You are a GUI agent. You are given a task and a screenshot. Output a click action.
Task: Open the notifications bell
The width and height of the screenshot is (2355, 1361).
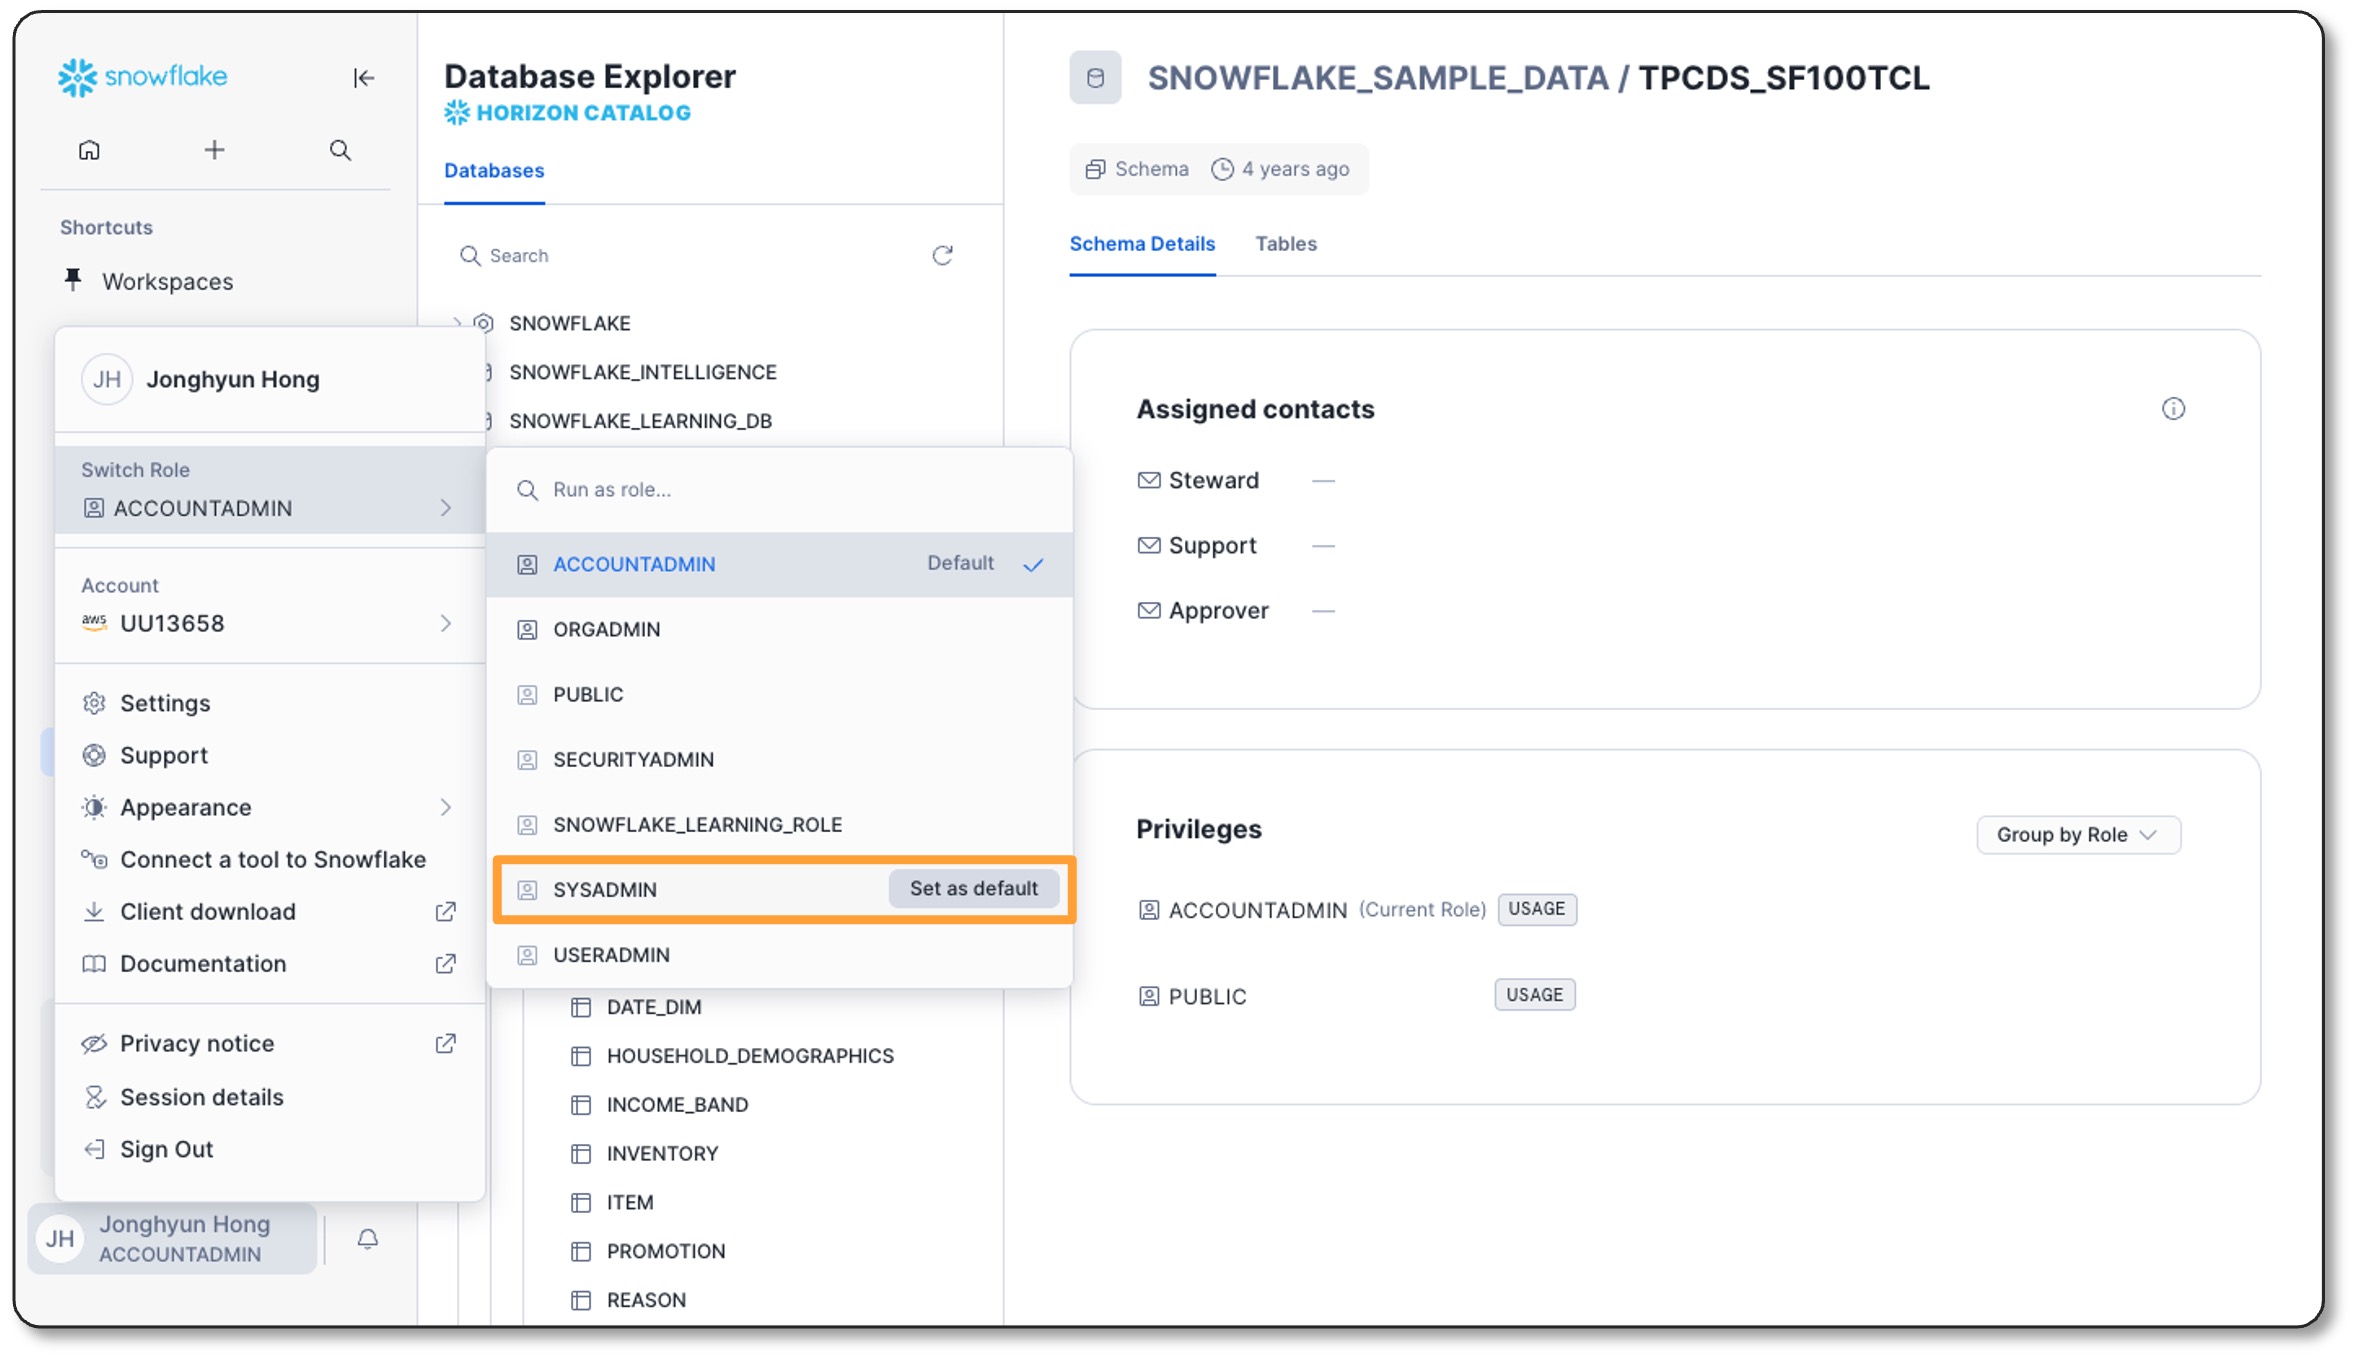[x=367, y=1239]
